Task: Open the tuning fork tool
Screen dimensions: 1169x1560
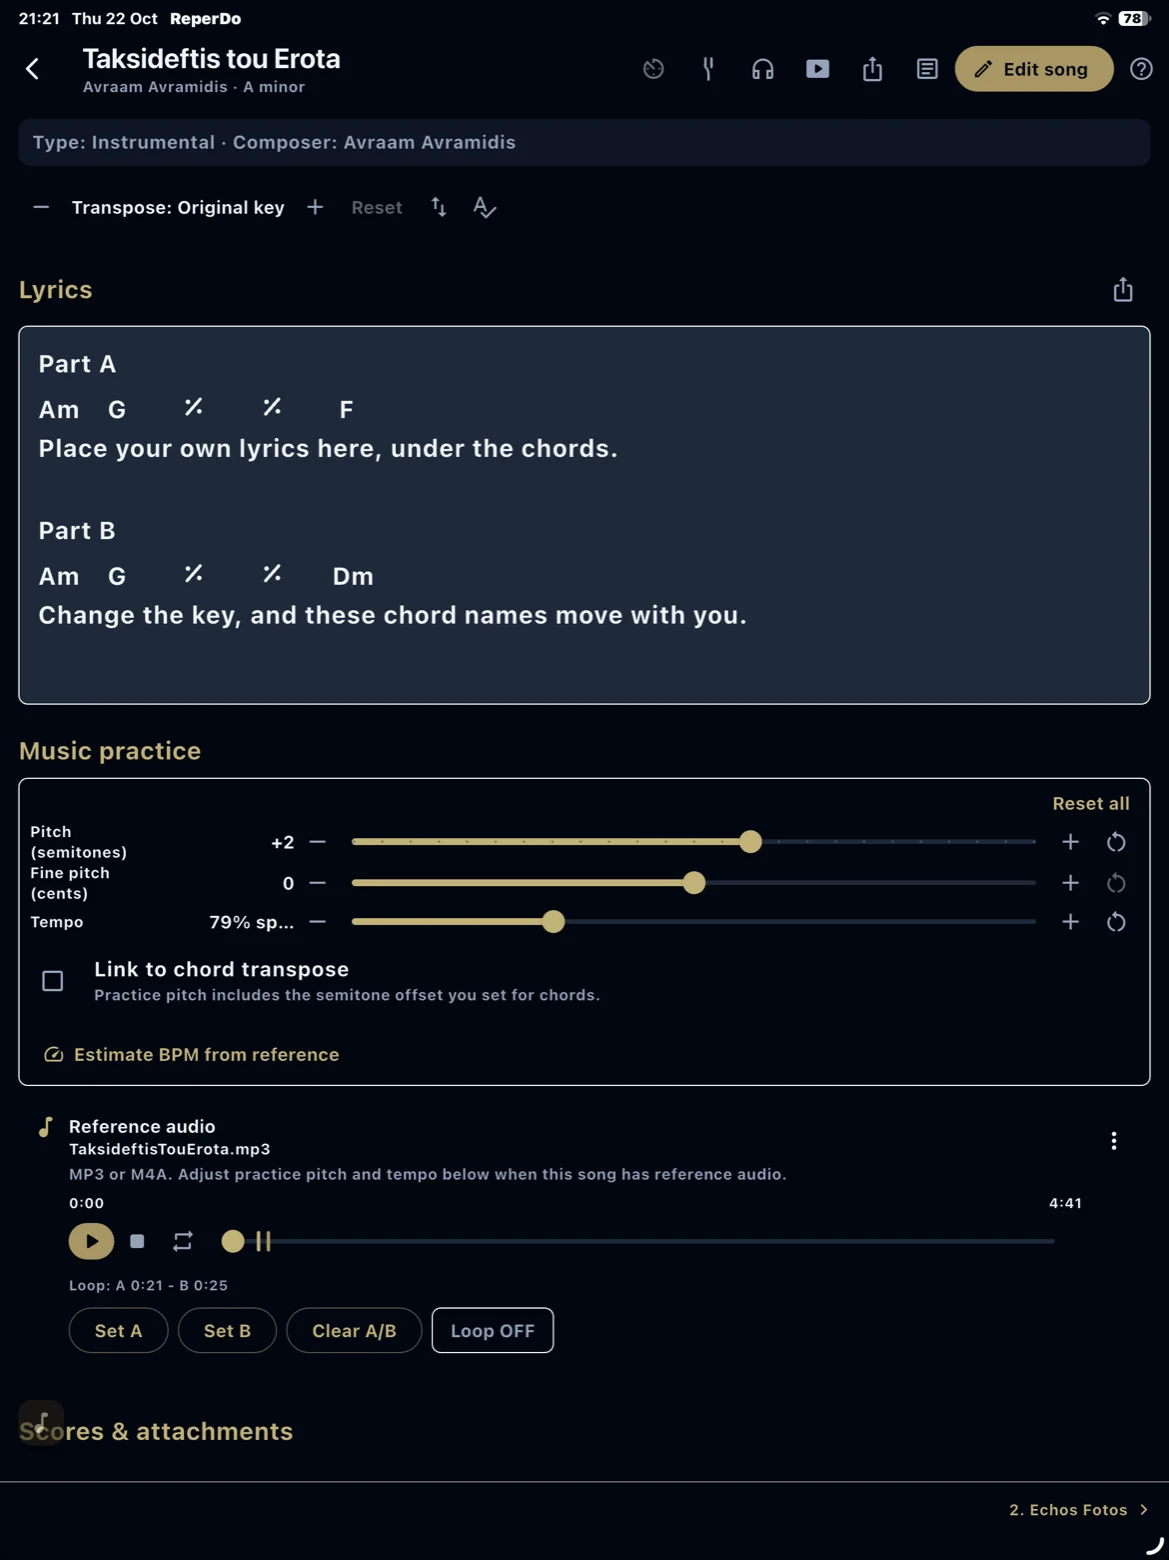Action: (x=708, y=69)
